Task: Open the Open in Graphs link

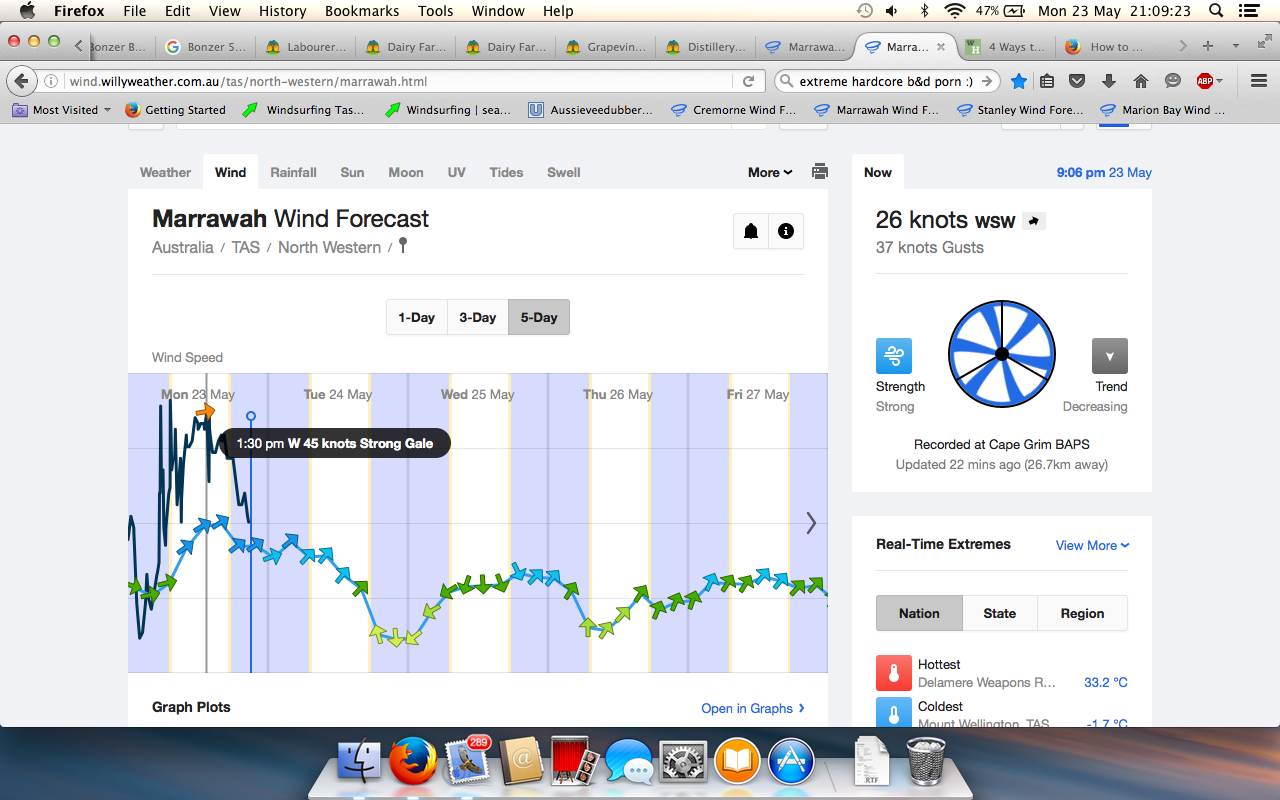Action: [x=752, y=708]
